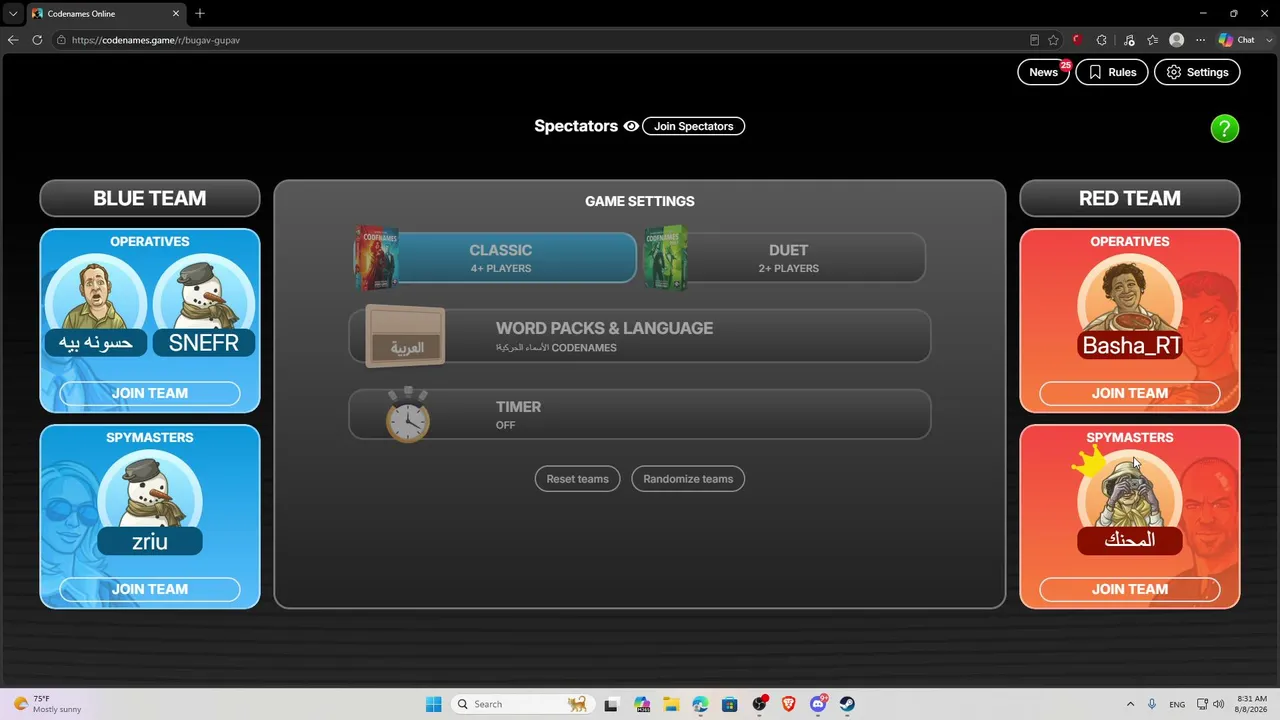Click the Arabic word pack card image

coord(405,336)
